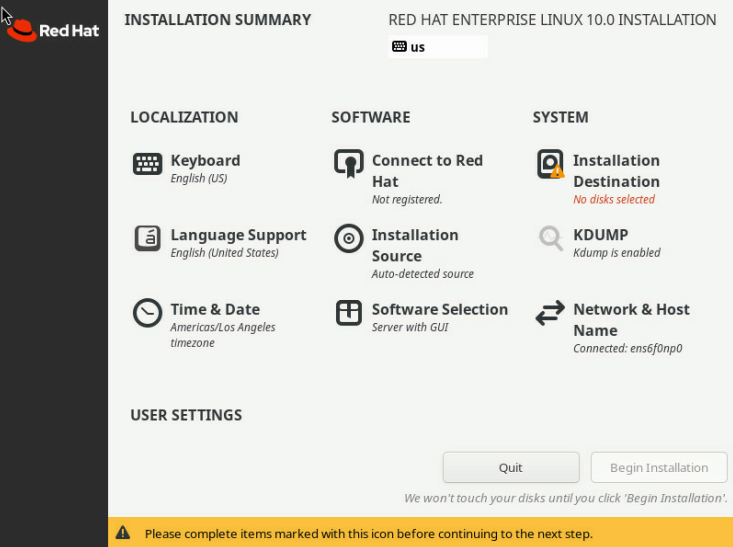Choose Software Selection
Image resolution: width=733 pixels, height=547 pixels.
440,309
